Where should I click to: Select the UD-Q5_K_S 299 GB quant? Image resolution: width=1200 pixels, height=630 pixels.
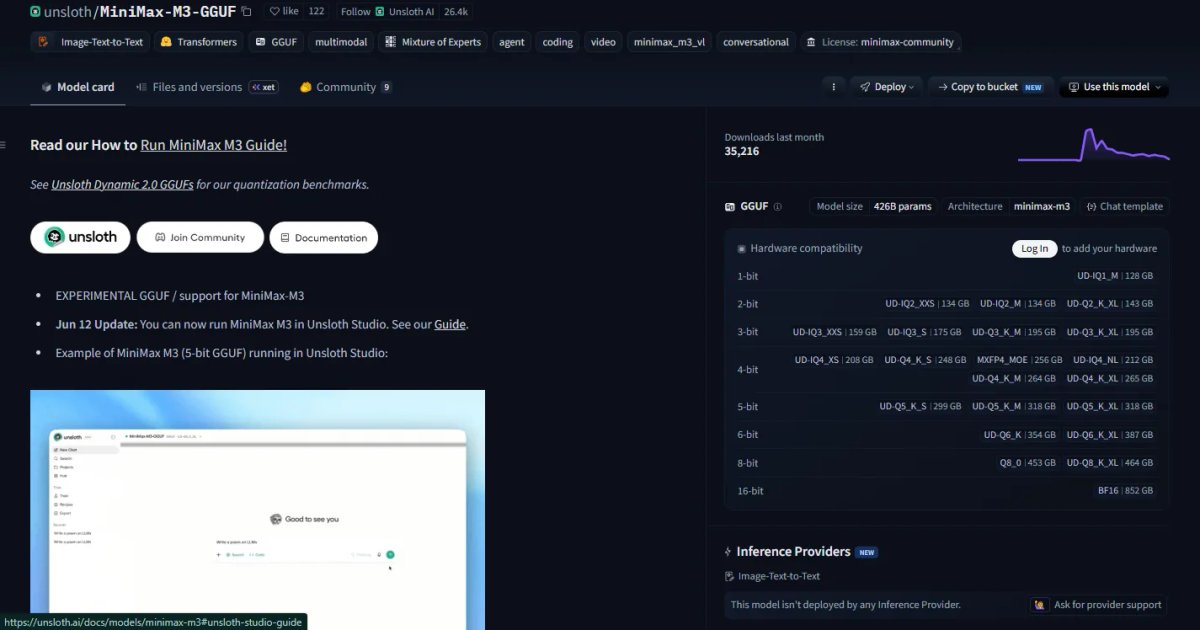coord(920,406)
